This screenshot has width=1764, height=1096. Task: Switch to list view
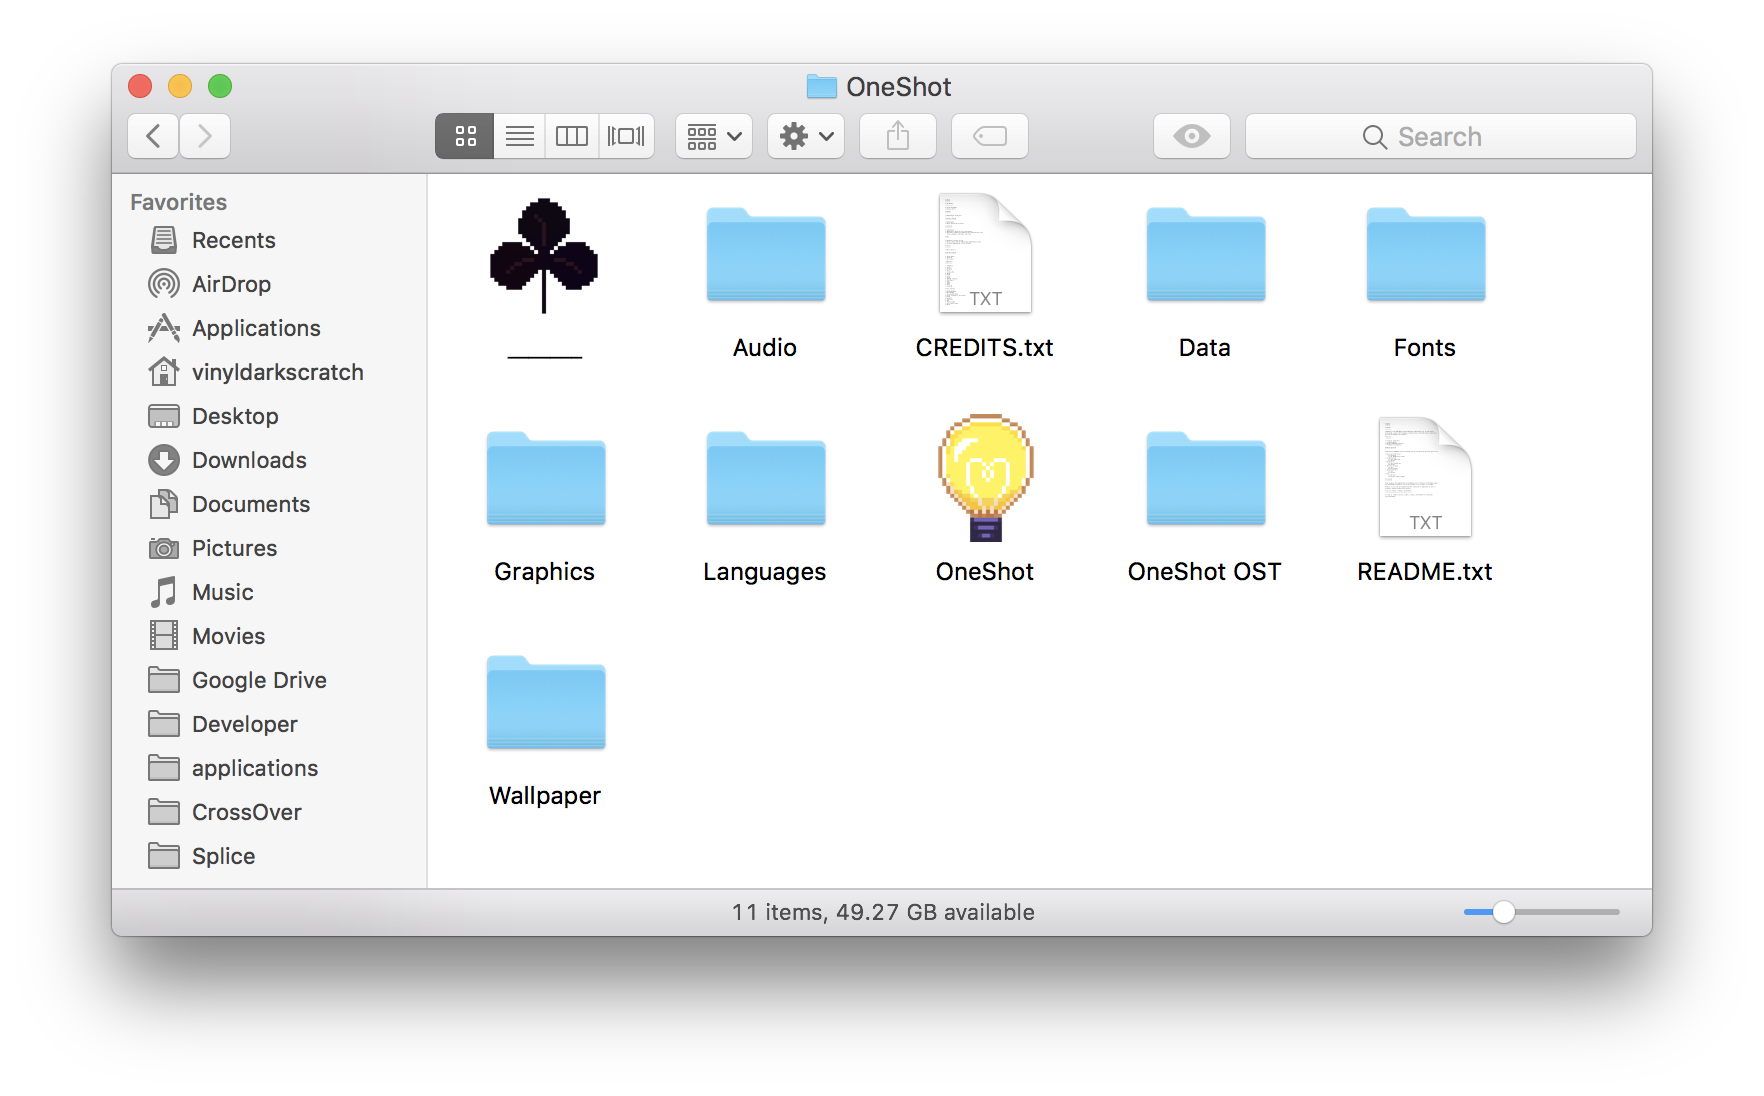[519, 136]
